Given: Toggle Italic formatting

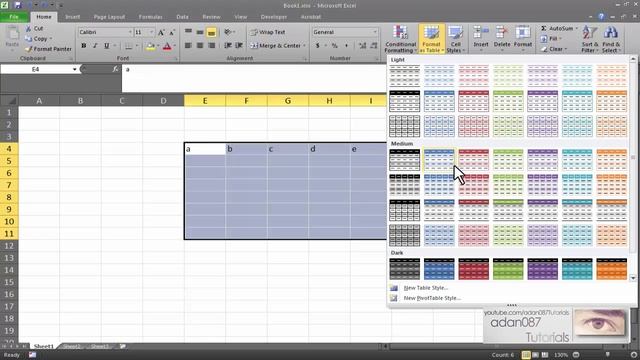Looking at the screenshot, I should click(x=95, y=46).
